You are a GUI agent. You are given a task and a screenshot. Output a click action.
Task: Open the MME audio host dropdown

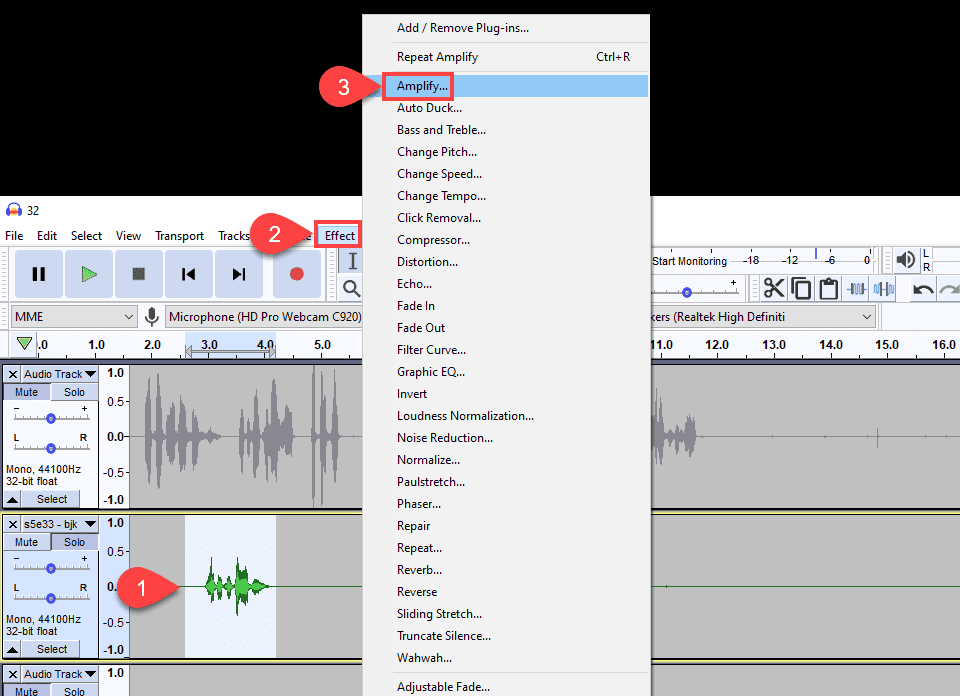pyautogui.click(x=70, y=316)
